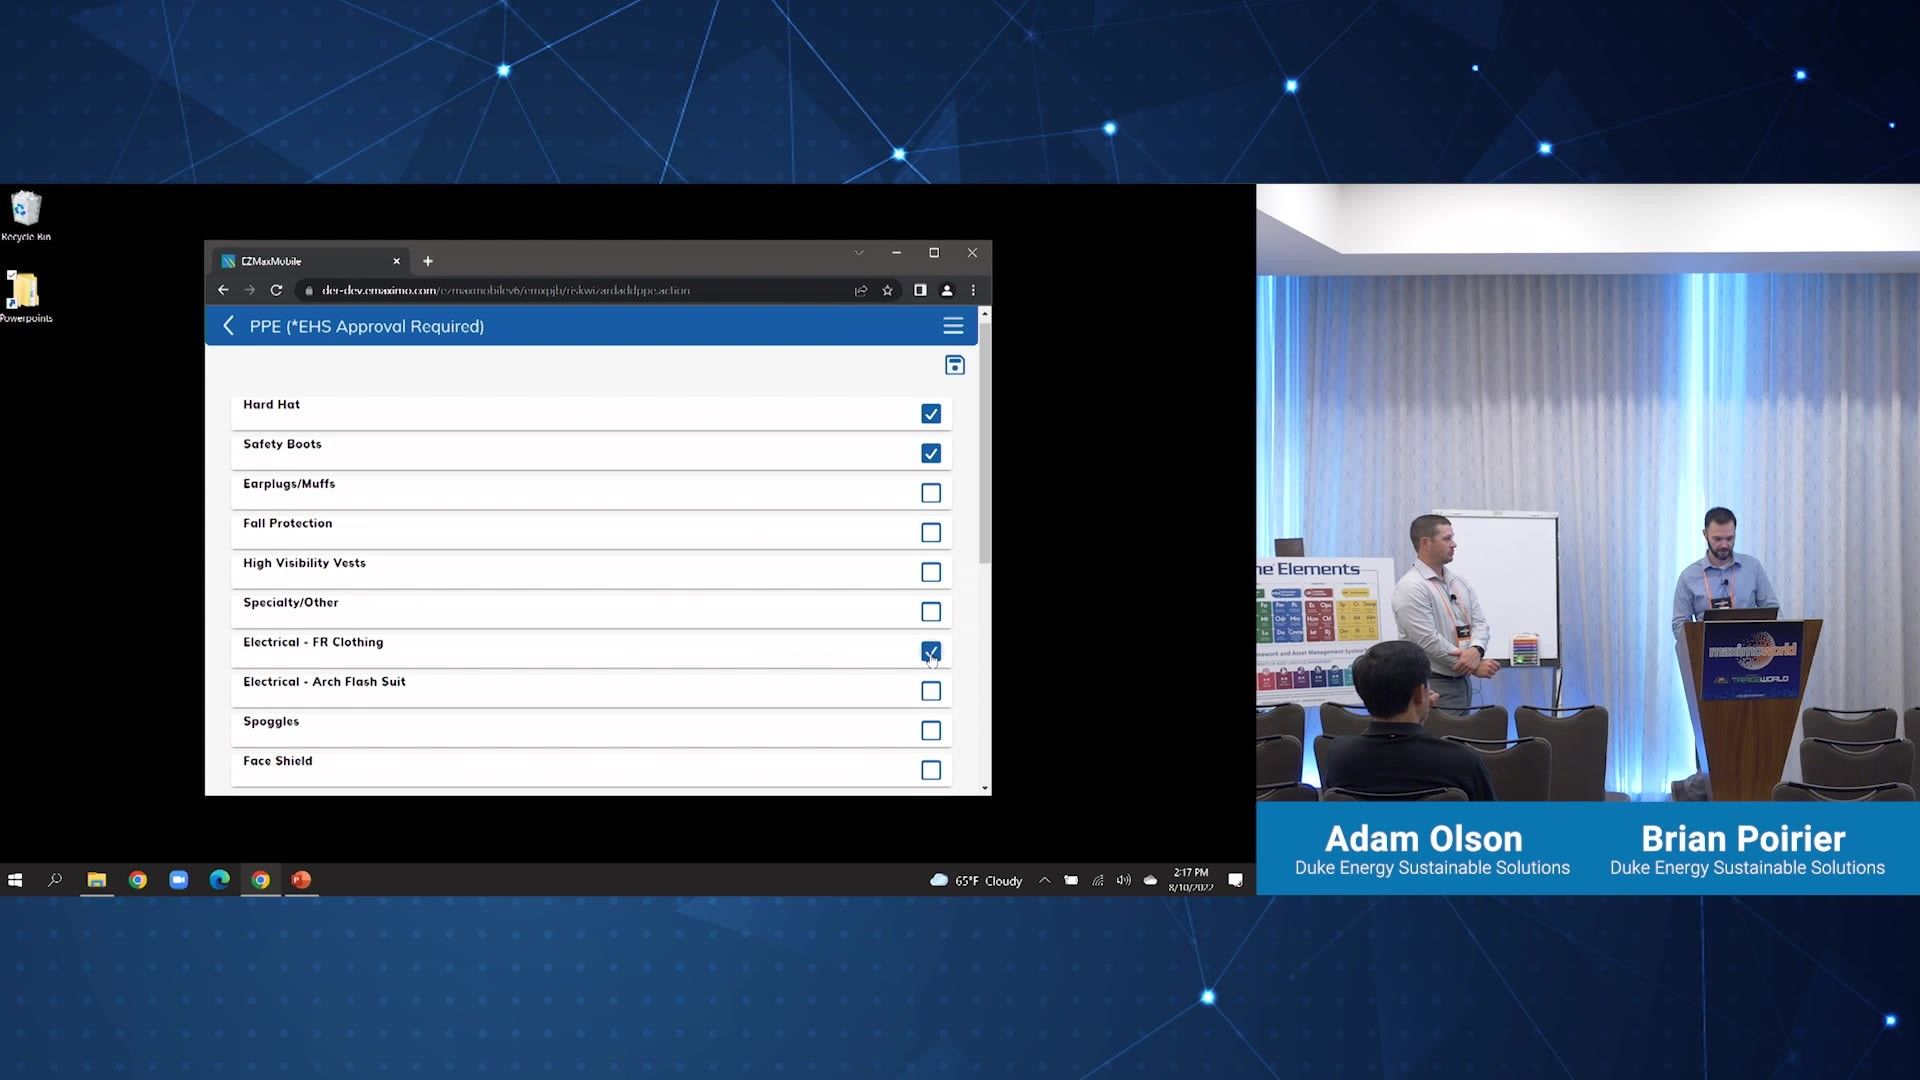1920x1080 pixels.
Task: Click the share page icon in the address bar
Action: point(861,290)
